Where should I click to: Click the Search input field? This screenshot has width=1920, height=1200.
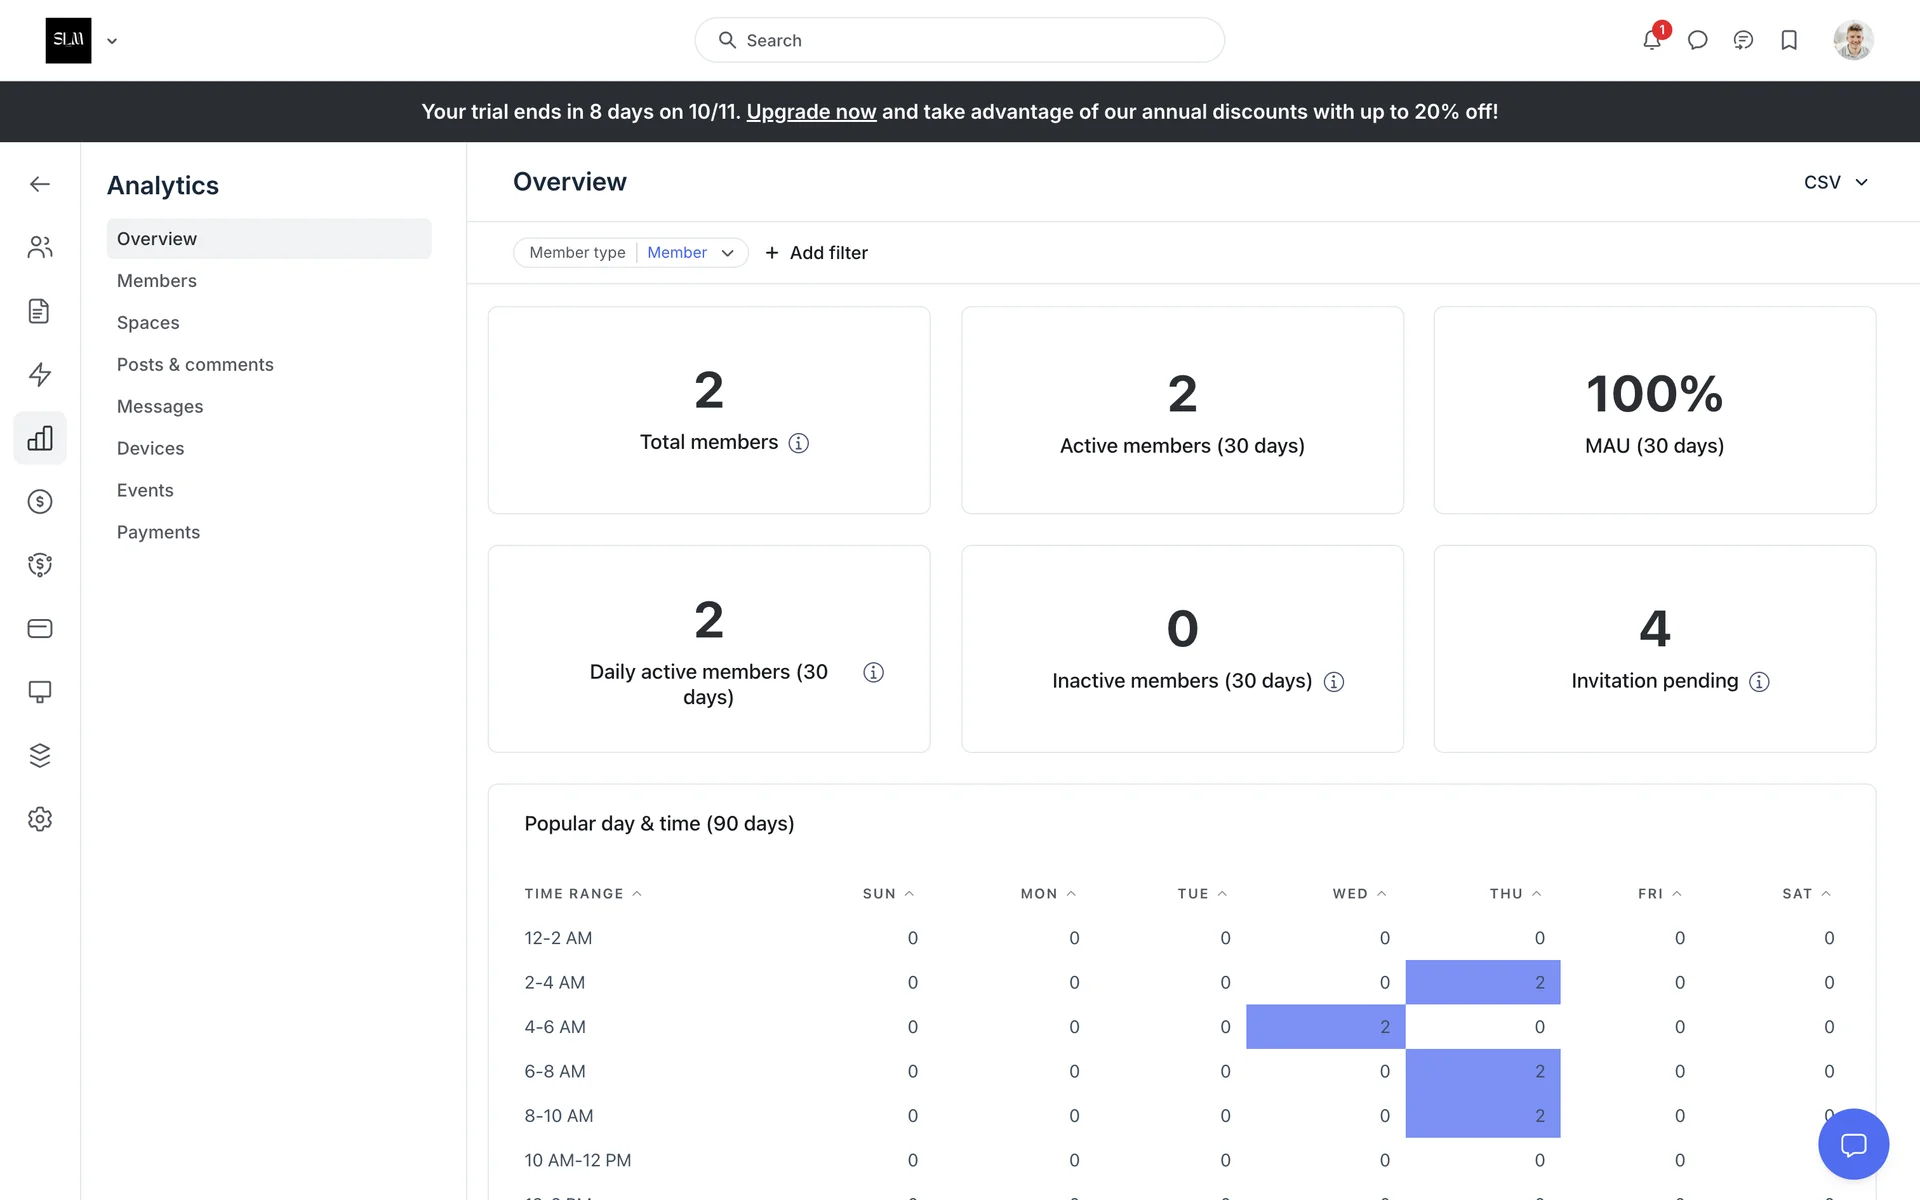point(960,40)
